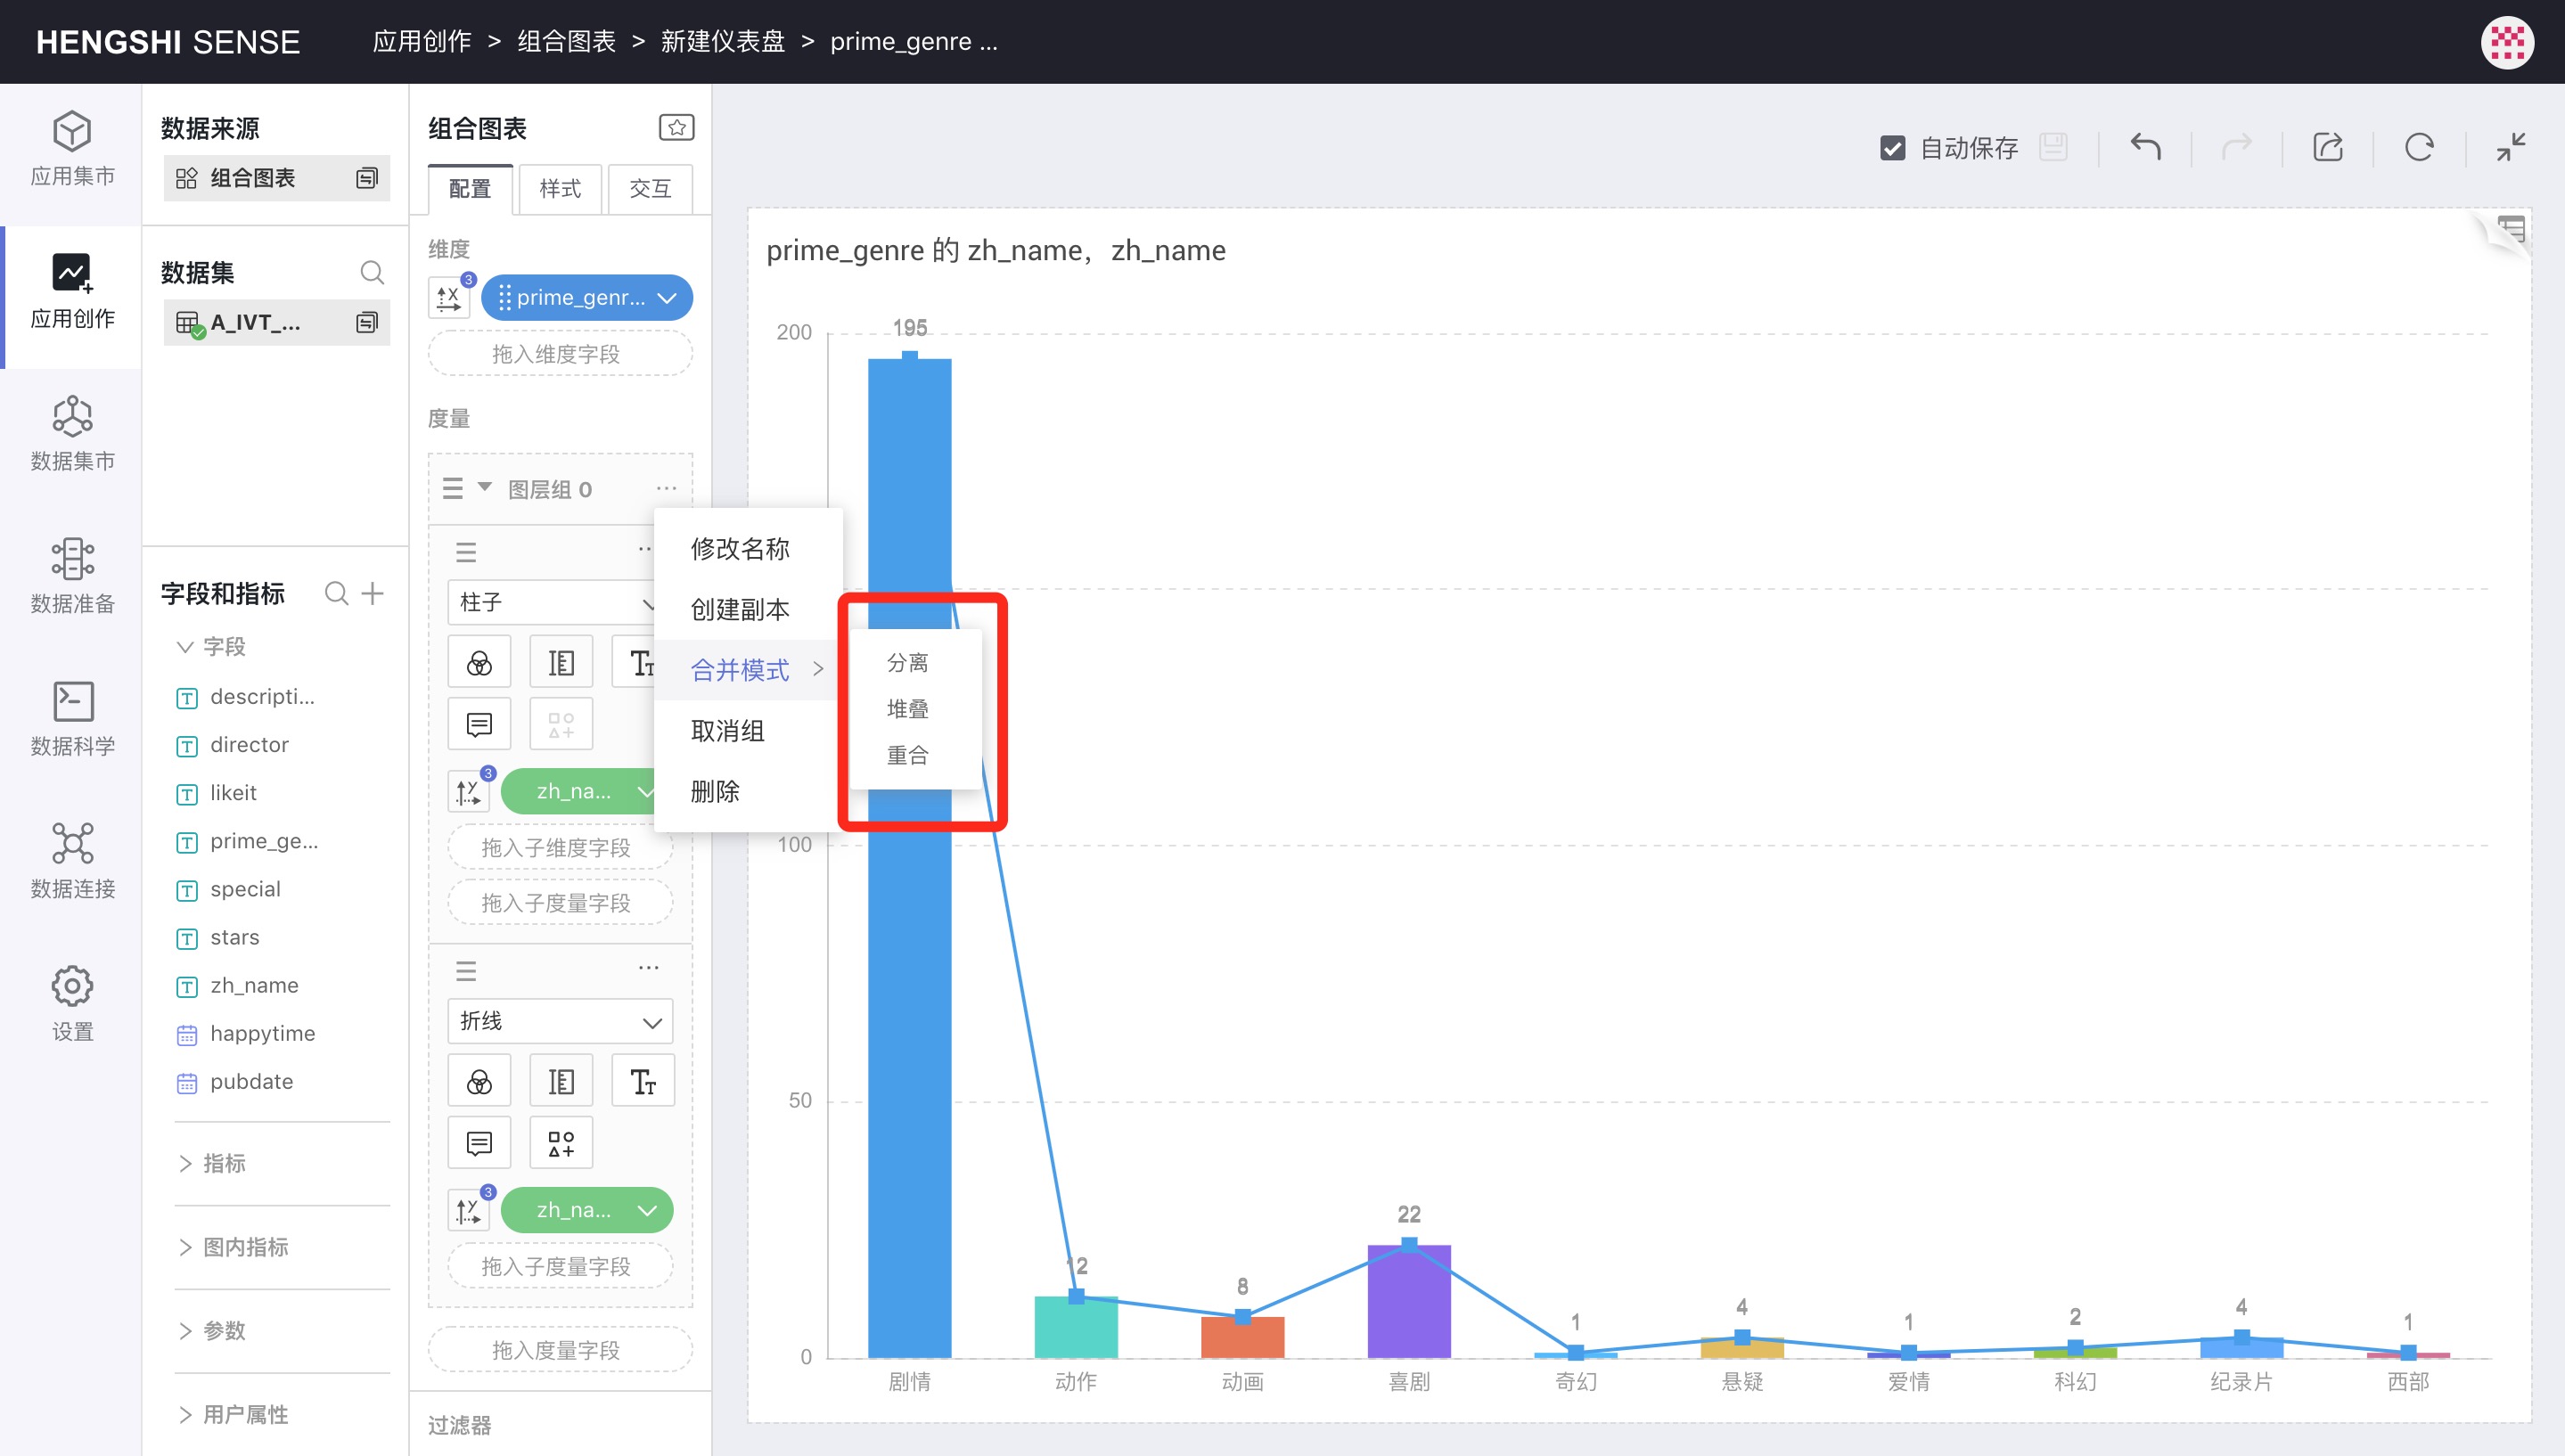Click the dimension sort icon beside prime_genre
Screen dimensions: 2565x1456
449,298
